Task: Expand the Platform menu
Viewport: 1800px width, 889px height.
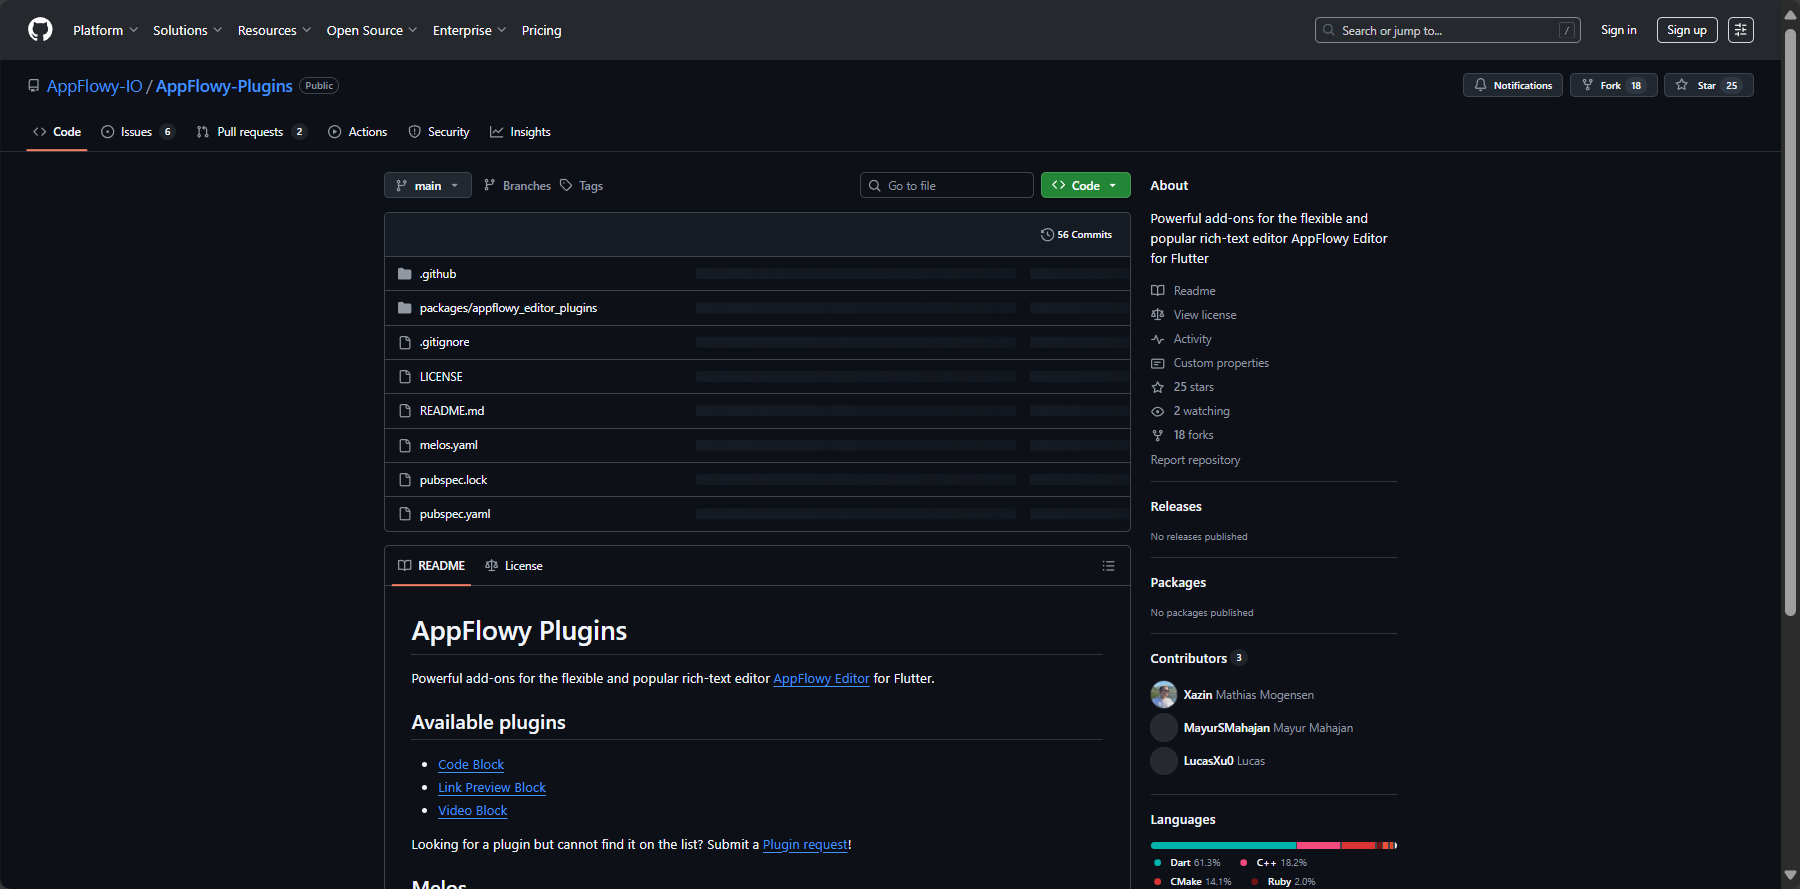Action: pyautogui.click(x=105, y=30)
